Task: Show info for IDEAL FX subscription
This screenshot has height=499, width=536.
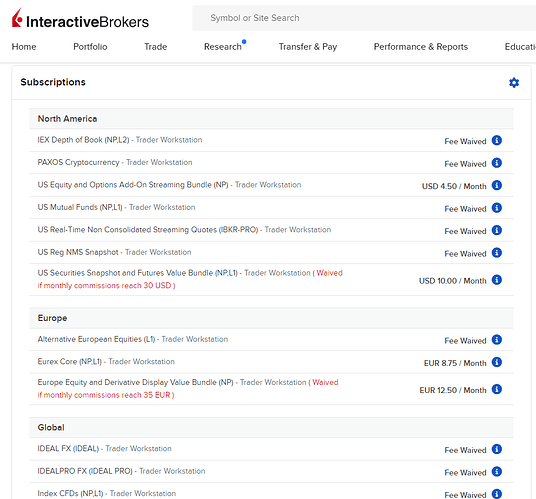Action: click(x=497, y=449)
